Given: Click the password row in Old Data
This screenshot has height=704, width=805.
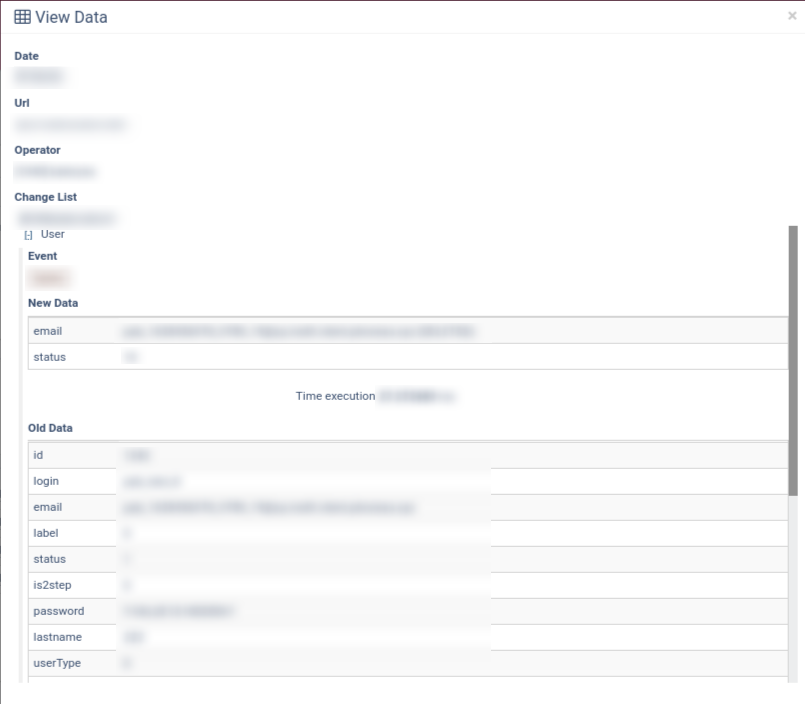Looking at the screenshot, I should [x=406, y=611].
